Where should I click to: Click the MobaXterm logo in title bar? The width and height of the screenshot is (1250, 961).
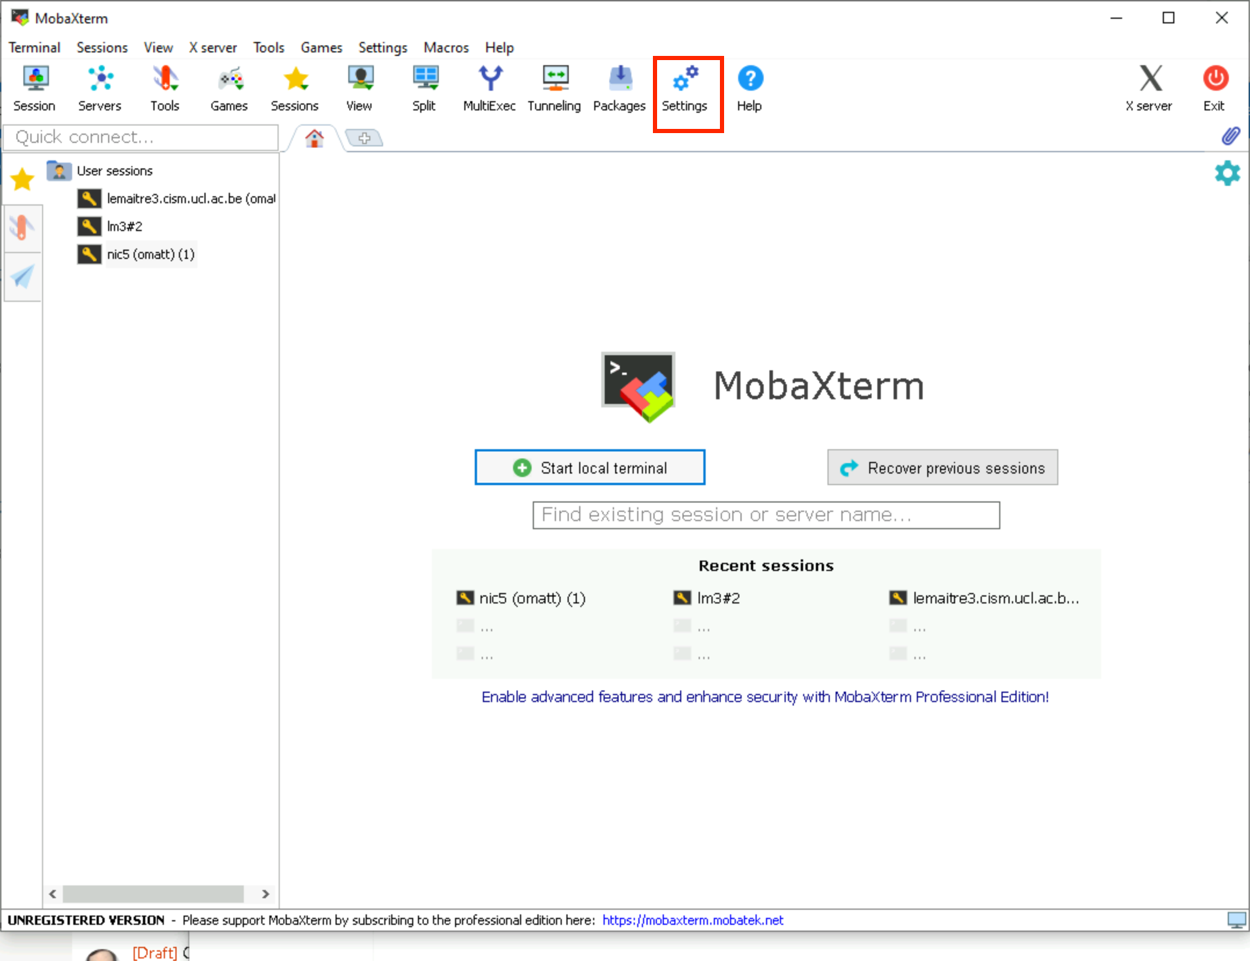pos(19,18)
